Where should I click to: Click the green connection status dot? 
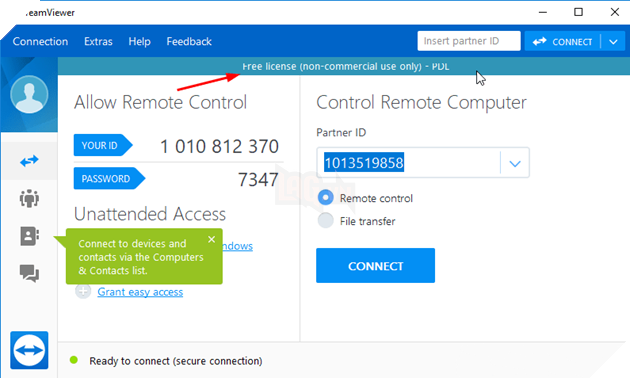click(x=74, y=360)
